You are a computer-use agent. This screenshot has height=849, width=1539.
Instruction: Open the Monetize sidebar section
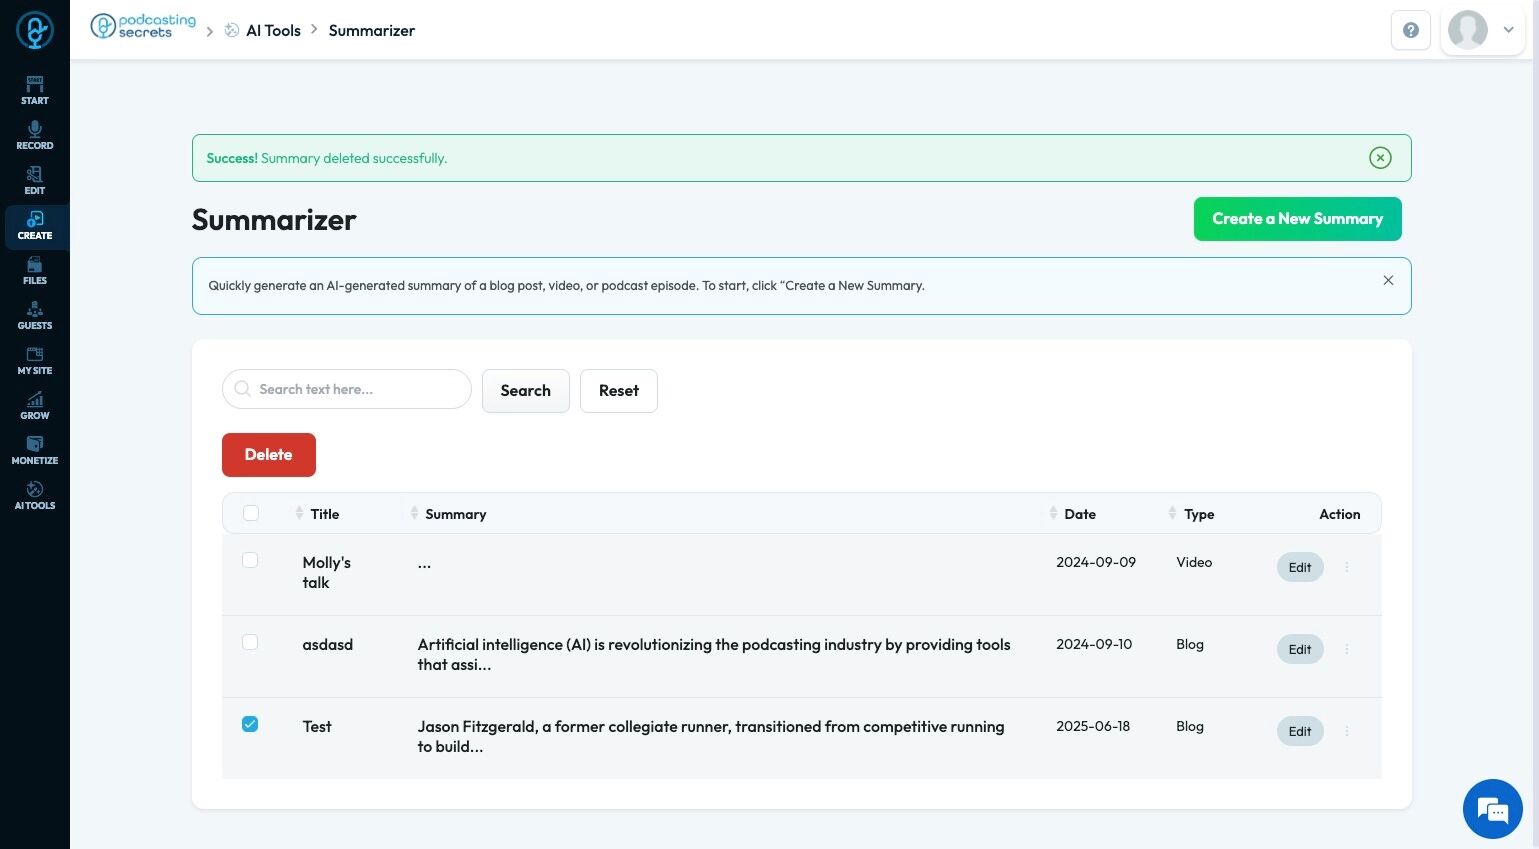[x=35, y=450]
